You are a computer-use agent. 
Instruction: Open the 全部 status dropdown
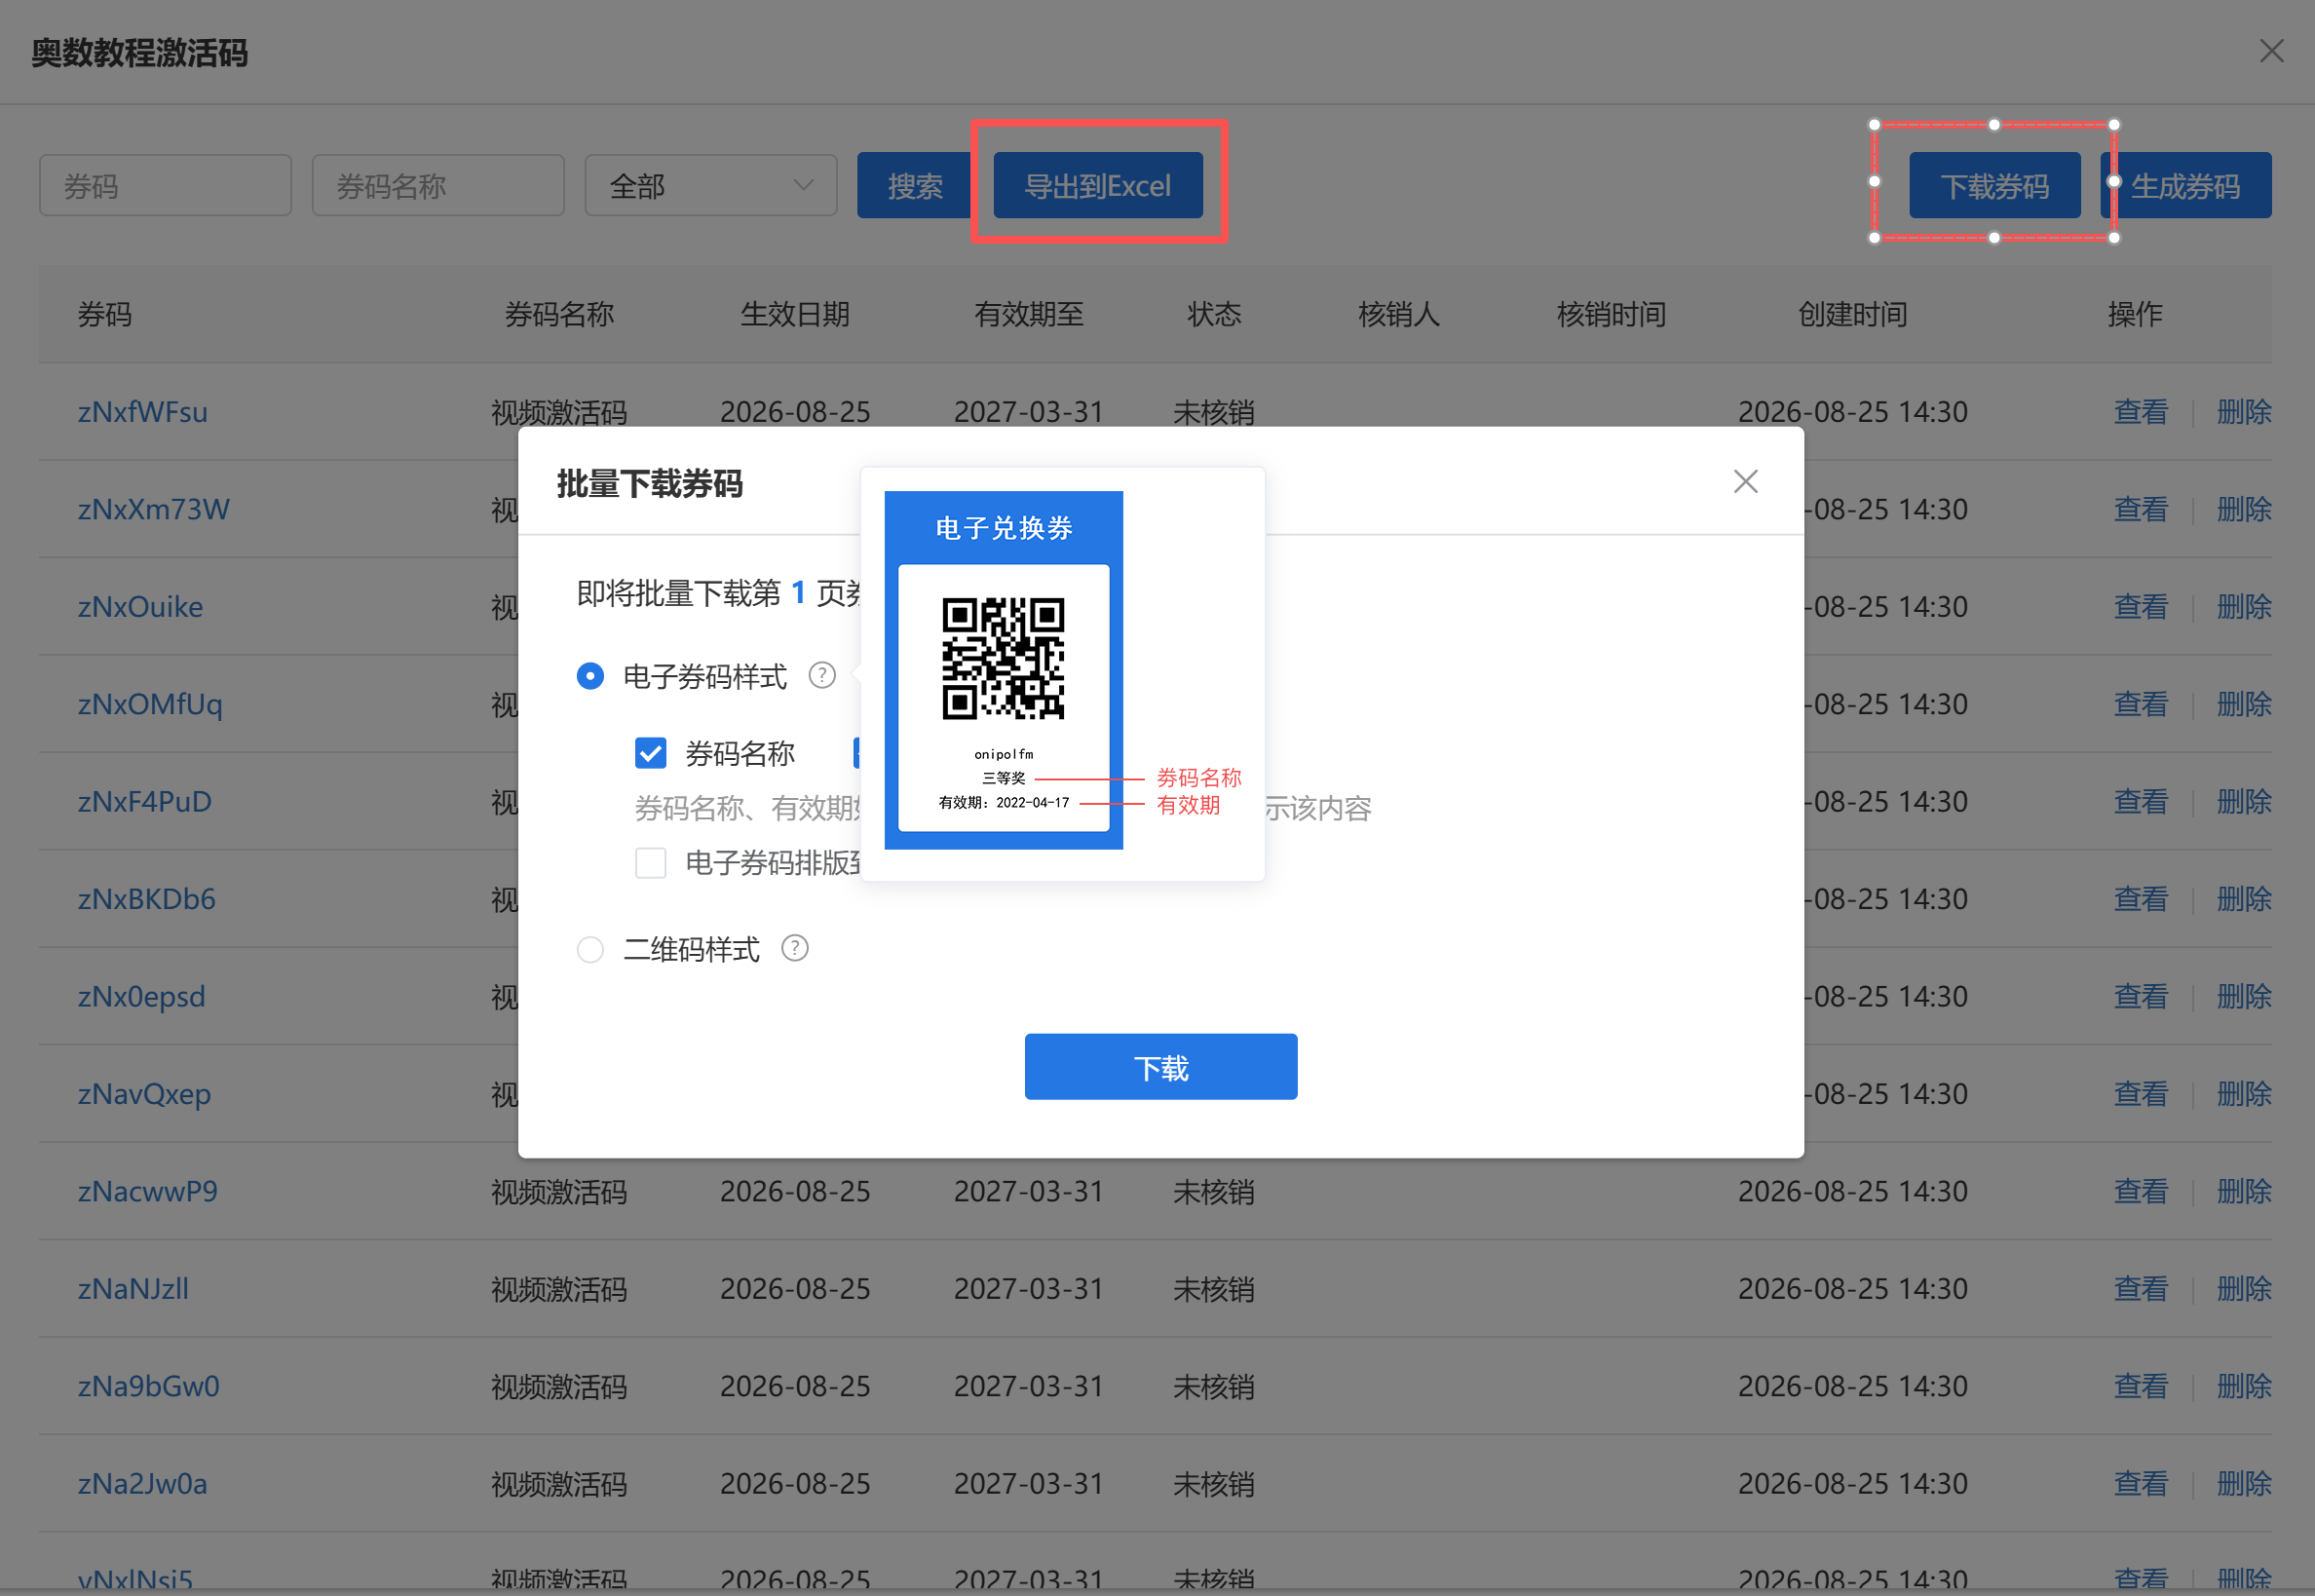click(710, 185)
